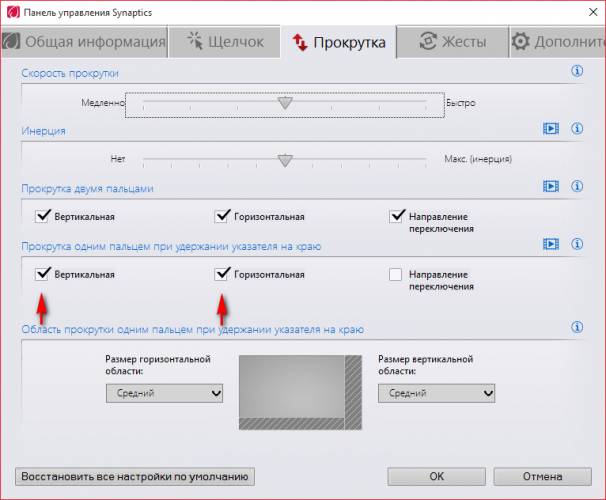Screen dimensions: 606x500
Task: Switch to the Щелчок tab
Action: point(223,42)
